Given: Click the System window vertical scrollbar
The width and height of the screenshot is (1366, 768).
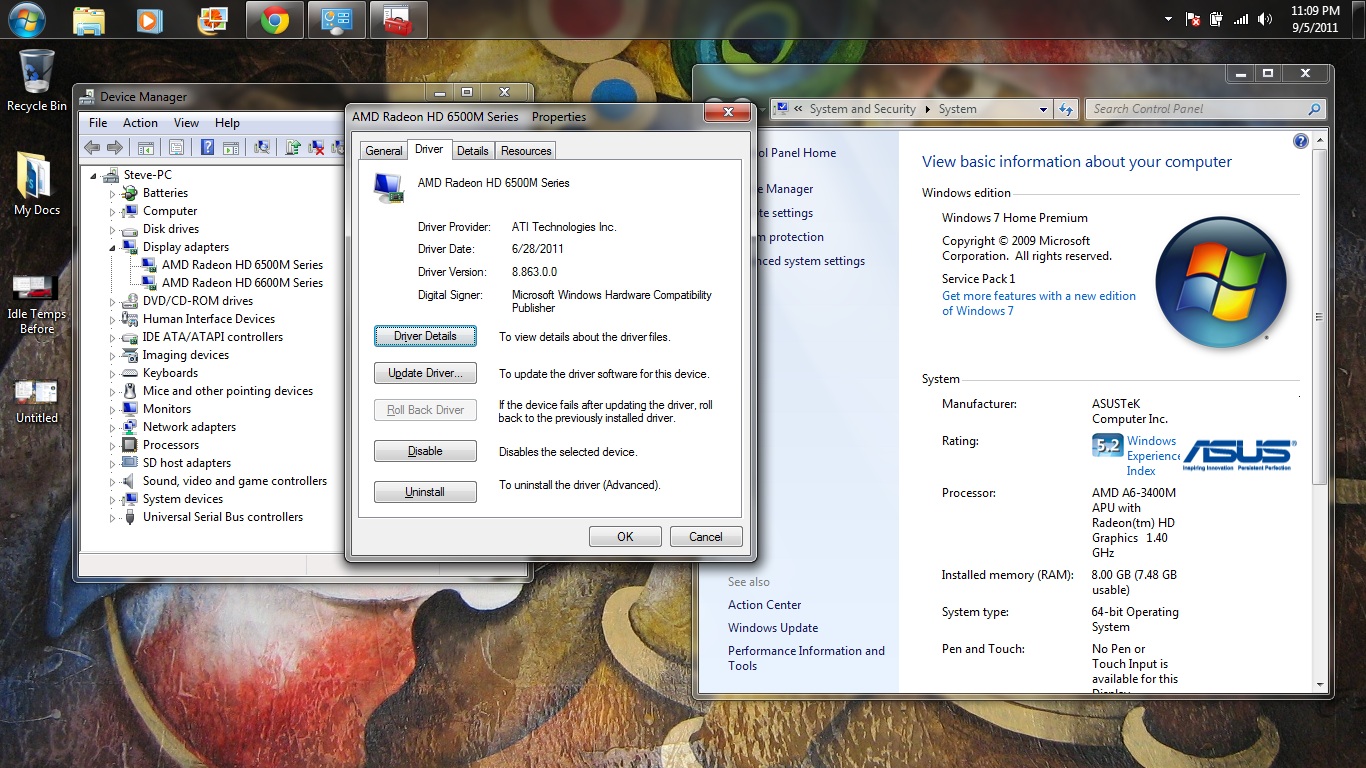Looking at the screenshot, I should point(1320,410).
